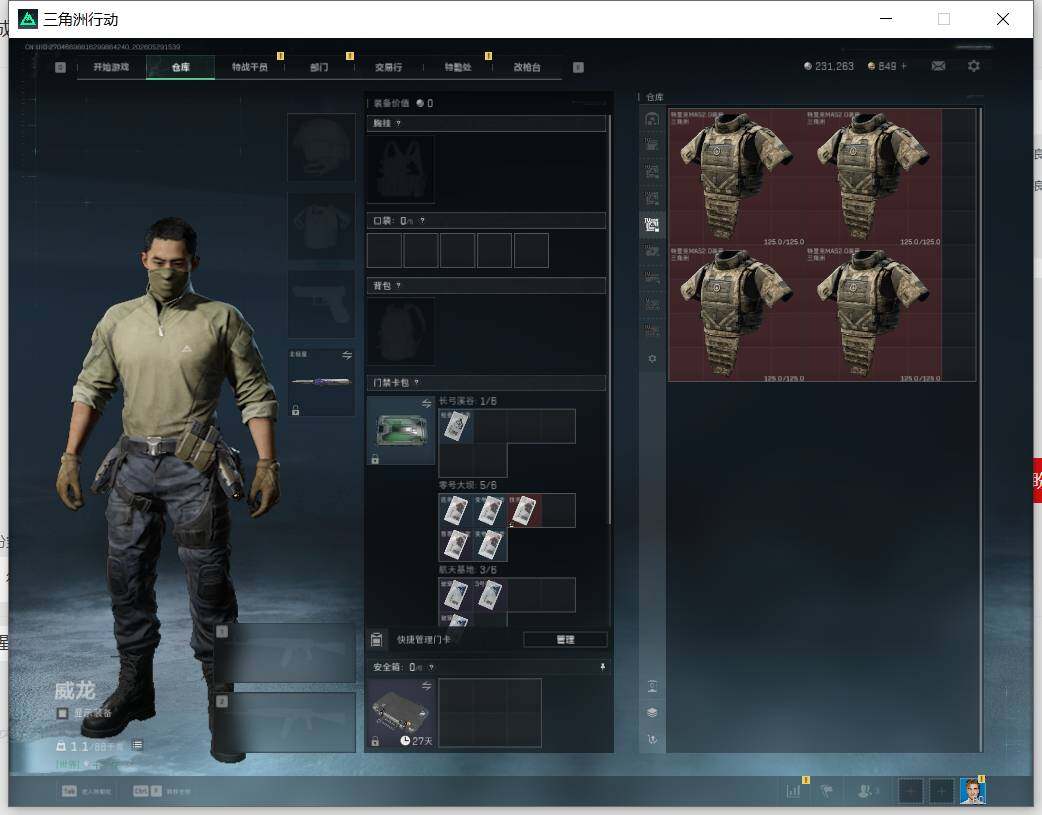The width and height of the screenshot is (1042, 815).
Task: Toggle the 显示装备 checkbox
Action: (x=62, y=713)
